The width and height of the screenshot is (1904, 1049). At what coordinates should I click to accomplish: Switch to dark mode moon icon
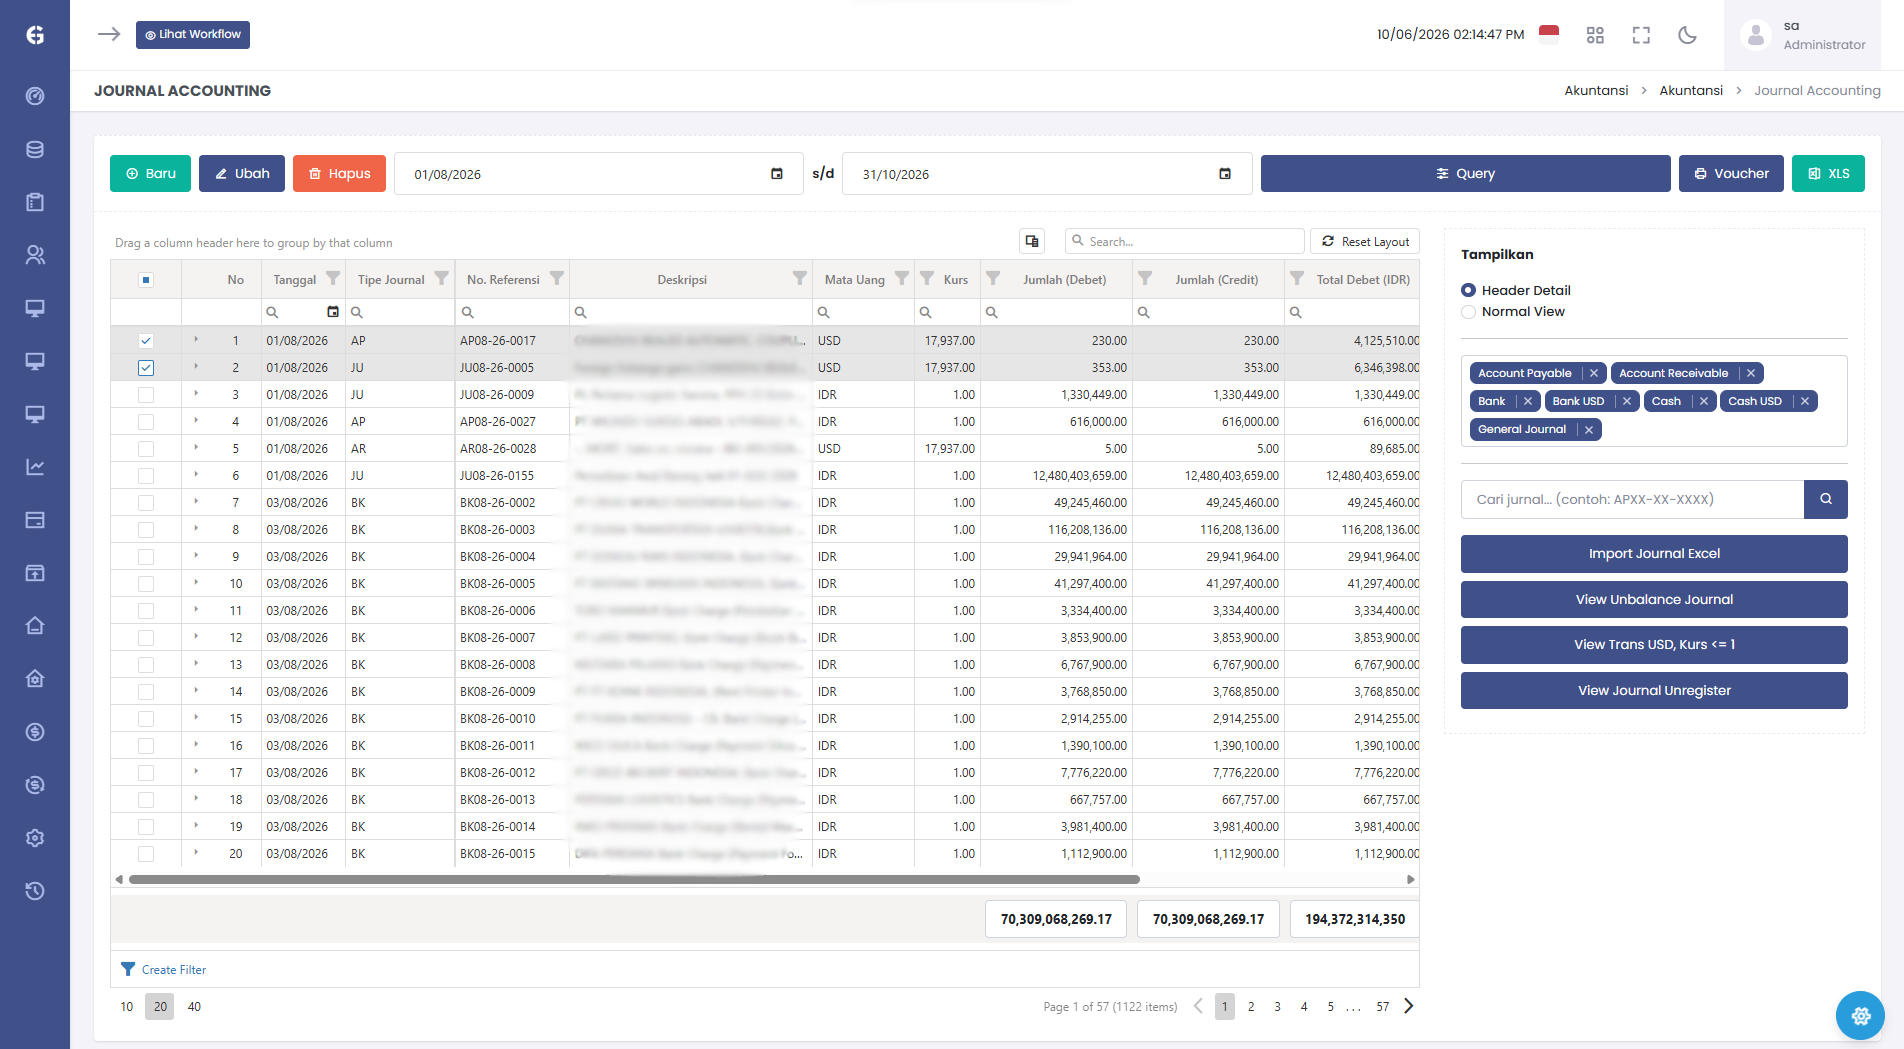point(1687,35)
